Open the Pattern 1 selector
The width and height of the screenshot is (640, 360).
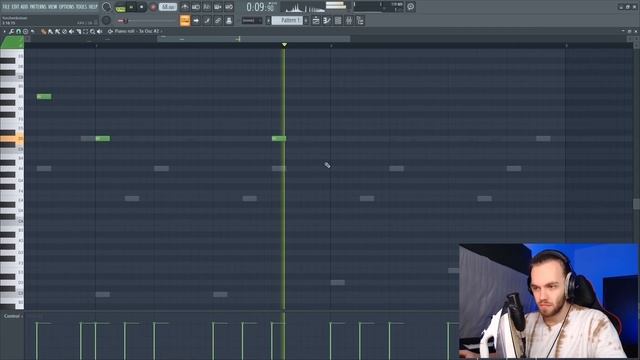coord(287,20)
